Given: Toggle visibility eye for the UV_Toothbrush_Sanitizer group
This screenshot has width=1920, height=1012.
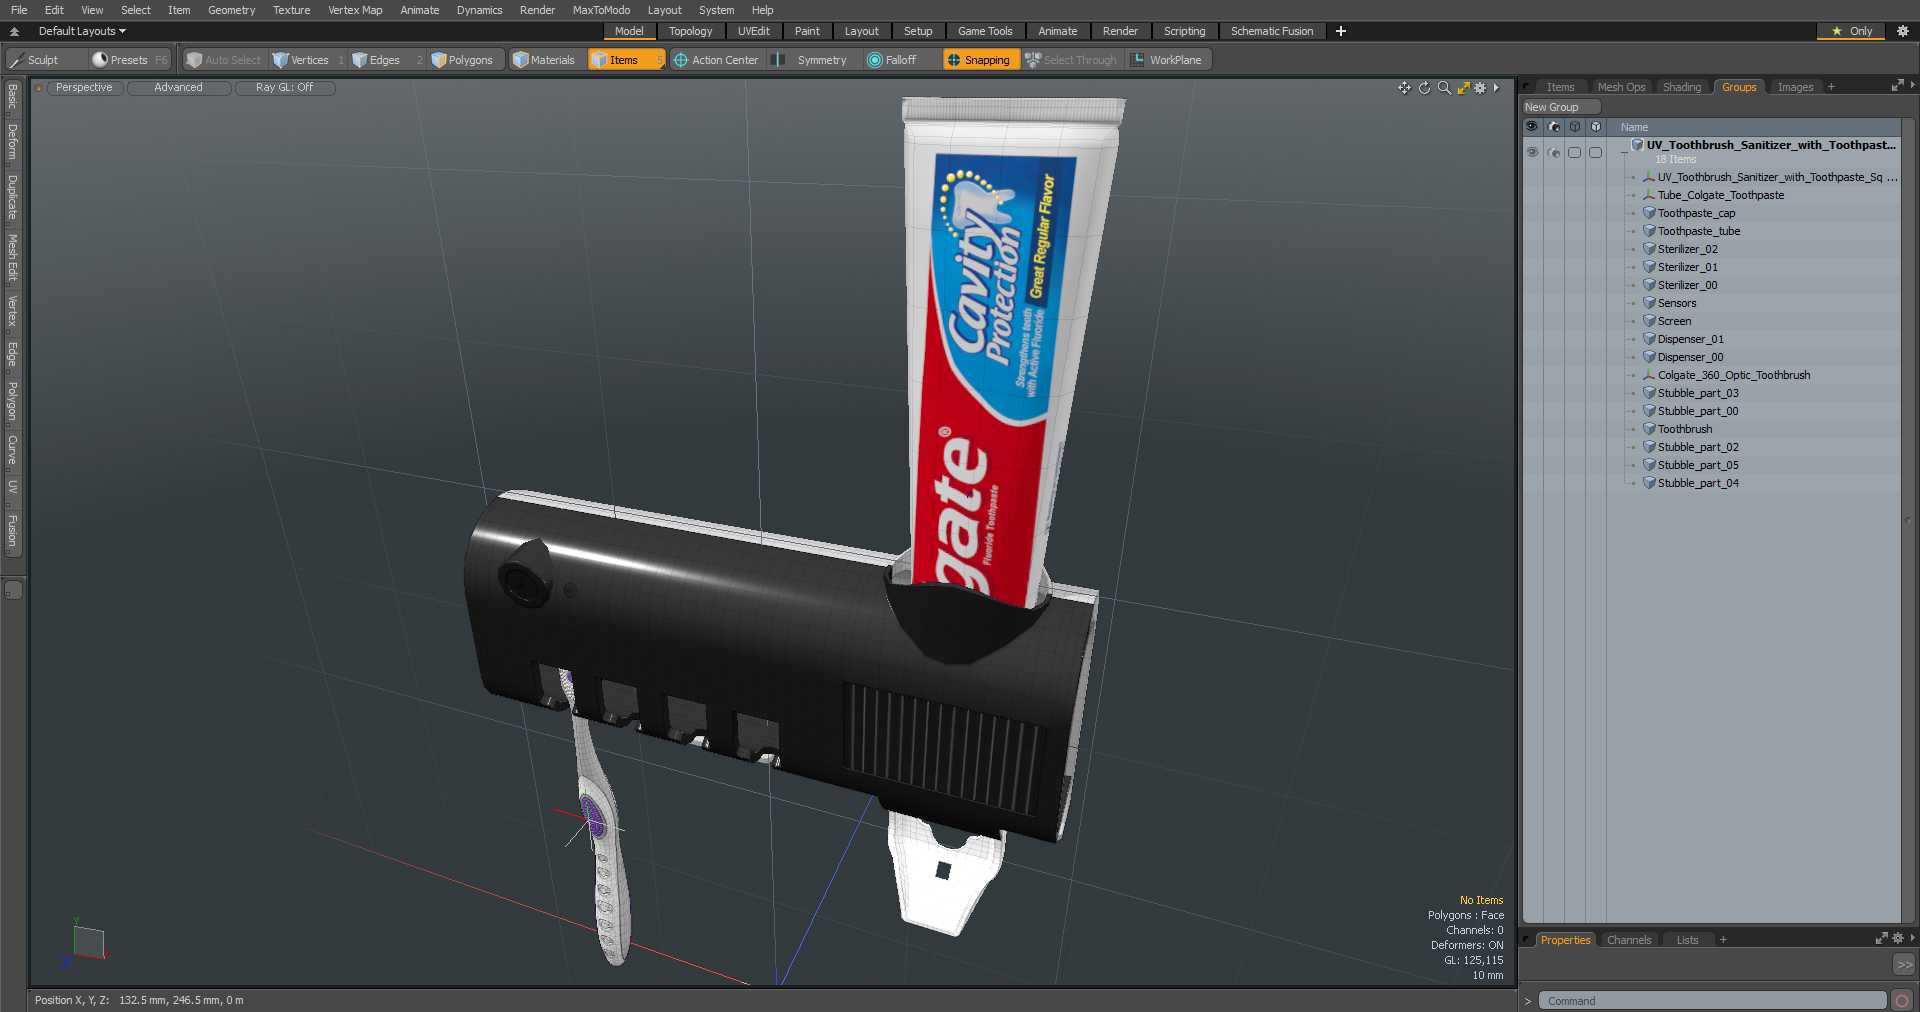Looking at the screenshot, I should [x=1532, y=152].
